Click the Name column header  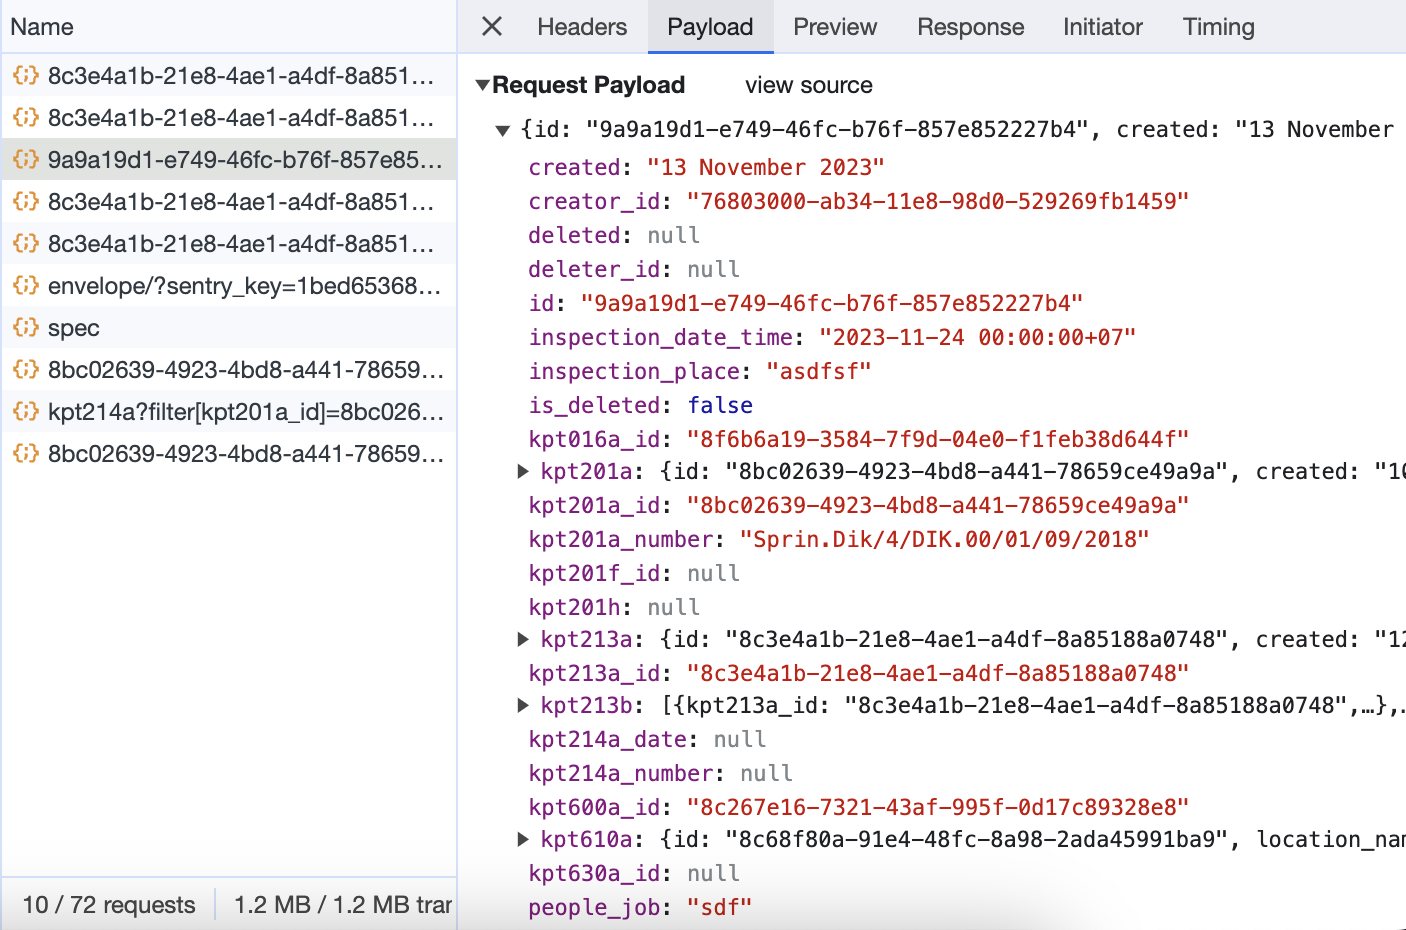click(x=42, y=27)
